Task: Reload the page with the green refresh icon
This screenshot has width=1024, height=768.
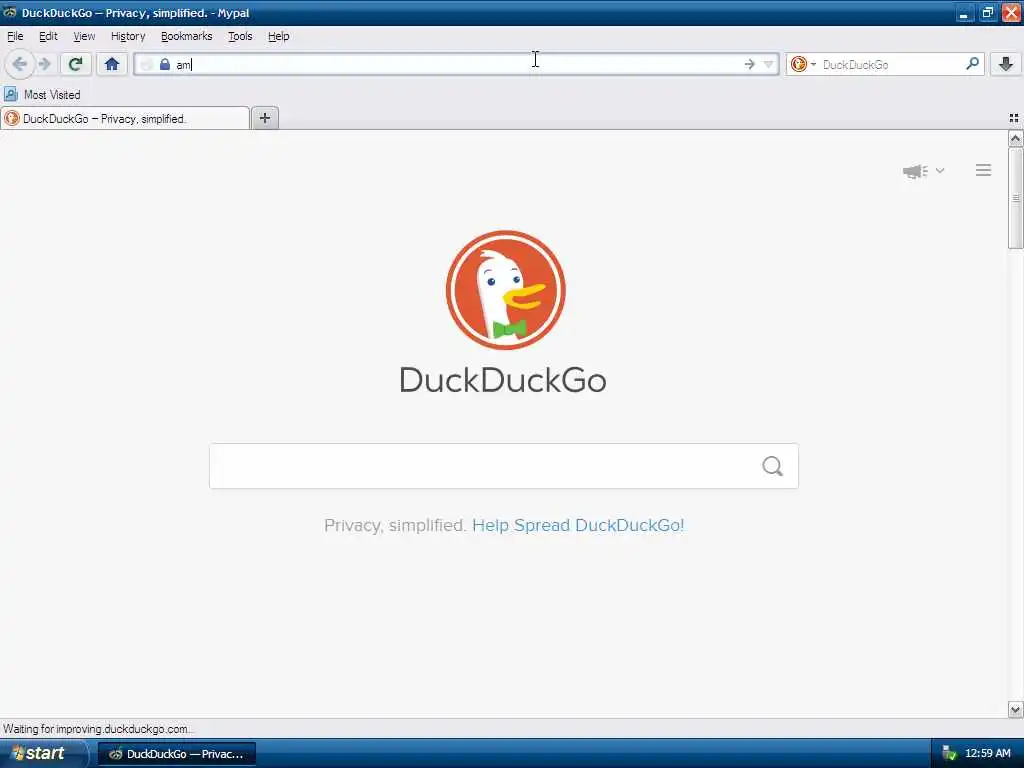Action: click(76, 64)
